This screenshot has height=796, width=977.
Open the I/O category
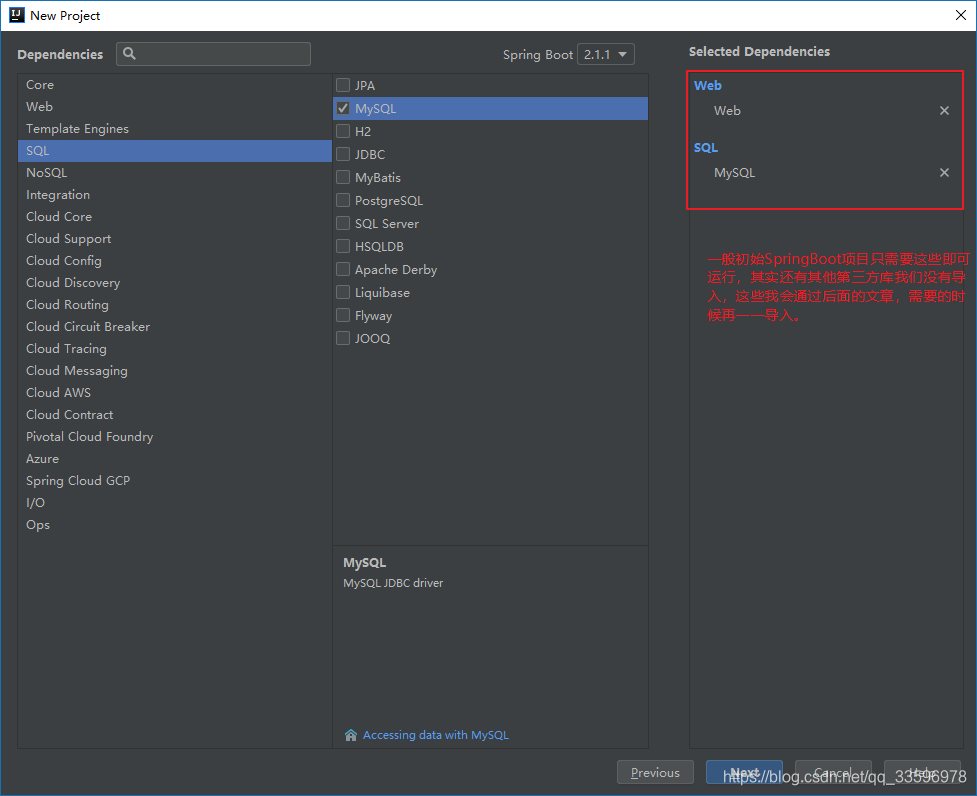click(x=174, y=503)
